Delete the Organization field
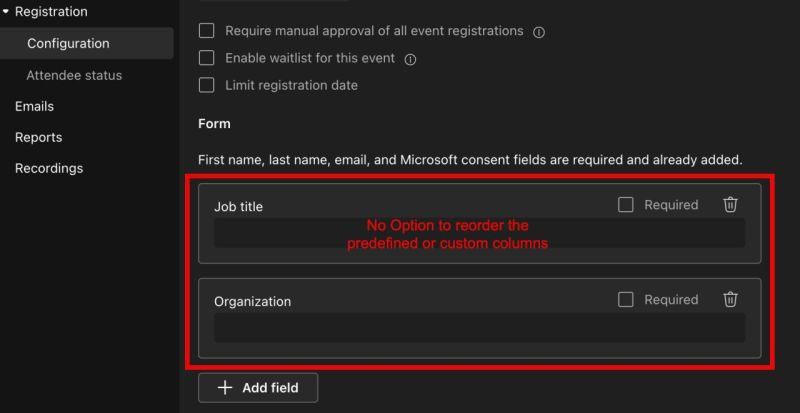The width and height of the screenshot is (800, 413). [x=730, y=299]
